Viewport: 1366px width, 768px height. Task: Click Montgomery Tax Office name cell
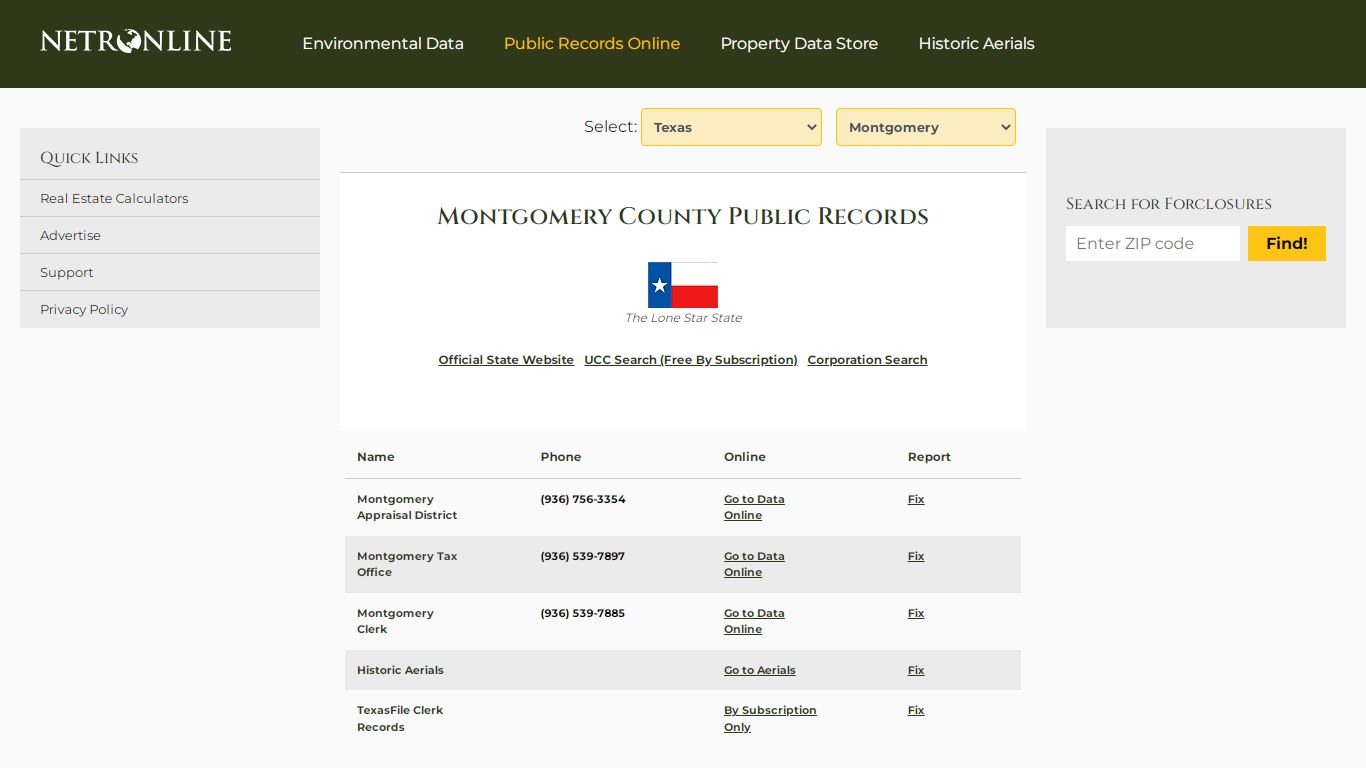pyautogui.click(x=407, y=564)
